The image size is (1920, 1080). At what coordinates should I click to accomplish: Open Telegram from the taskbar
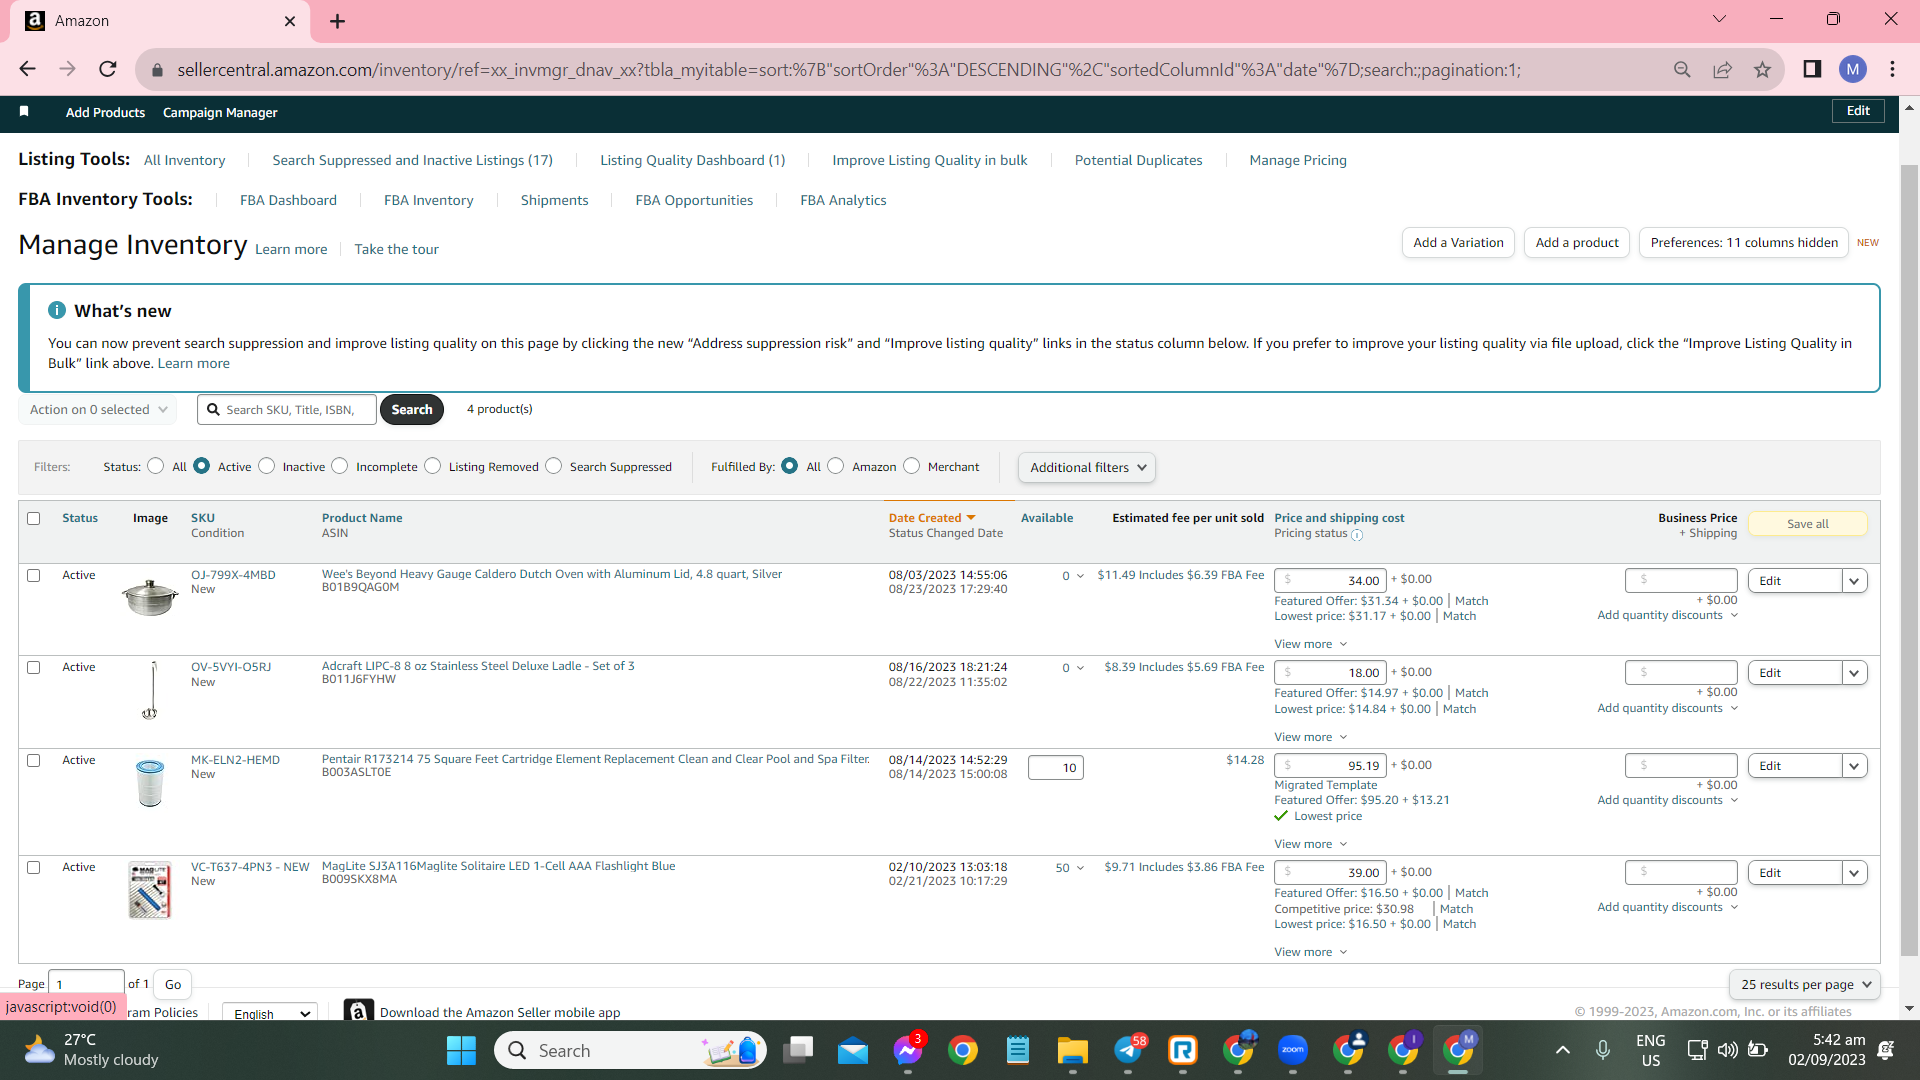[x=1128, y=1050]
